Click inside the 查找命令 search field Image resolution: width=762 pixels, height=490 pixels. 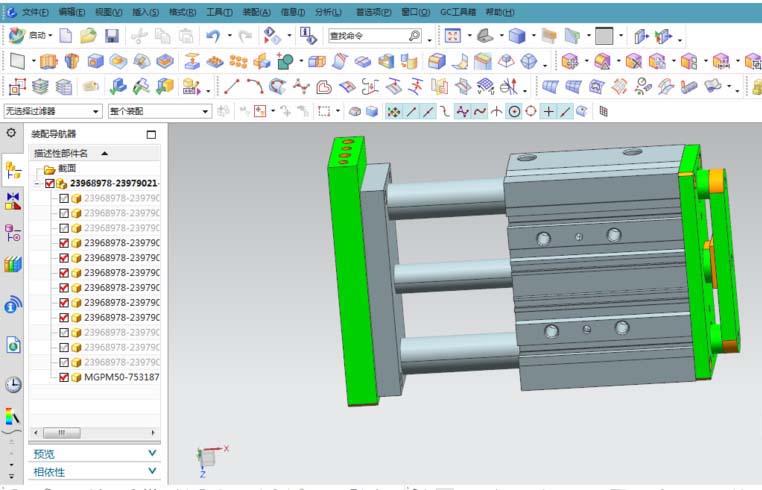368,35
